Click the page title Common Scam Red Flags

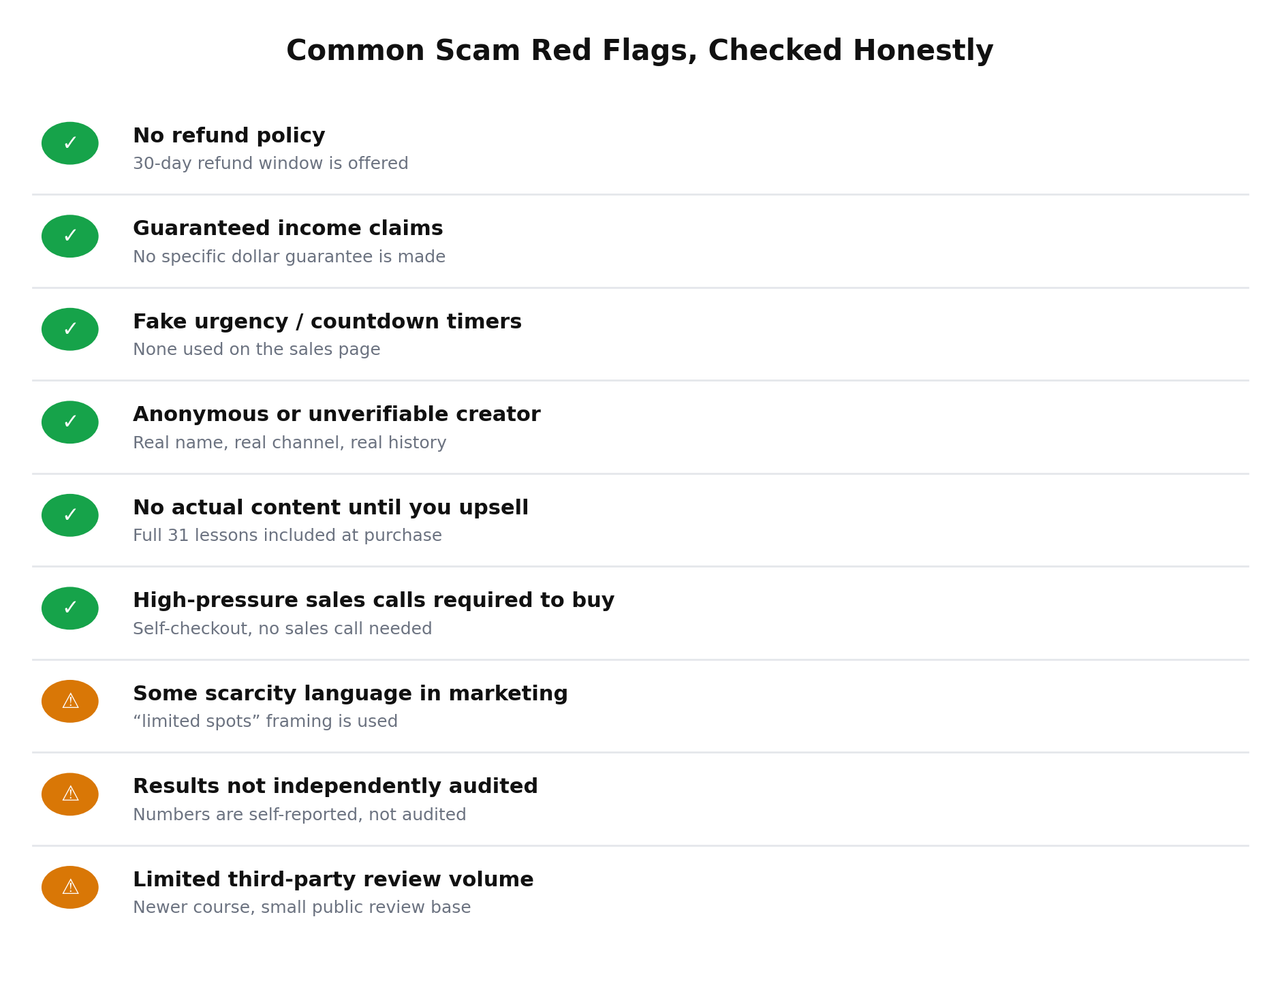point(640,51)
